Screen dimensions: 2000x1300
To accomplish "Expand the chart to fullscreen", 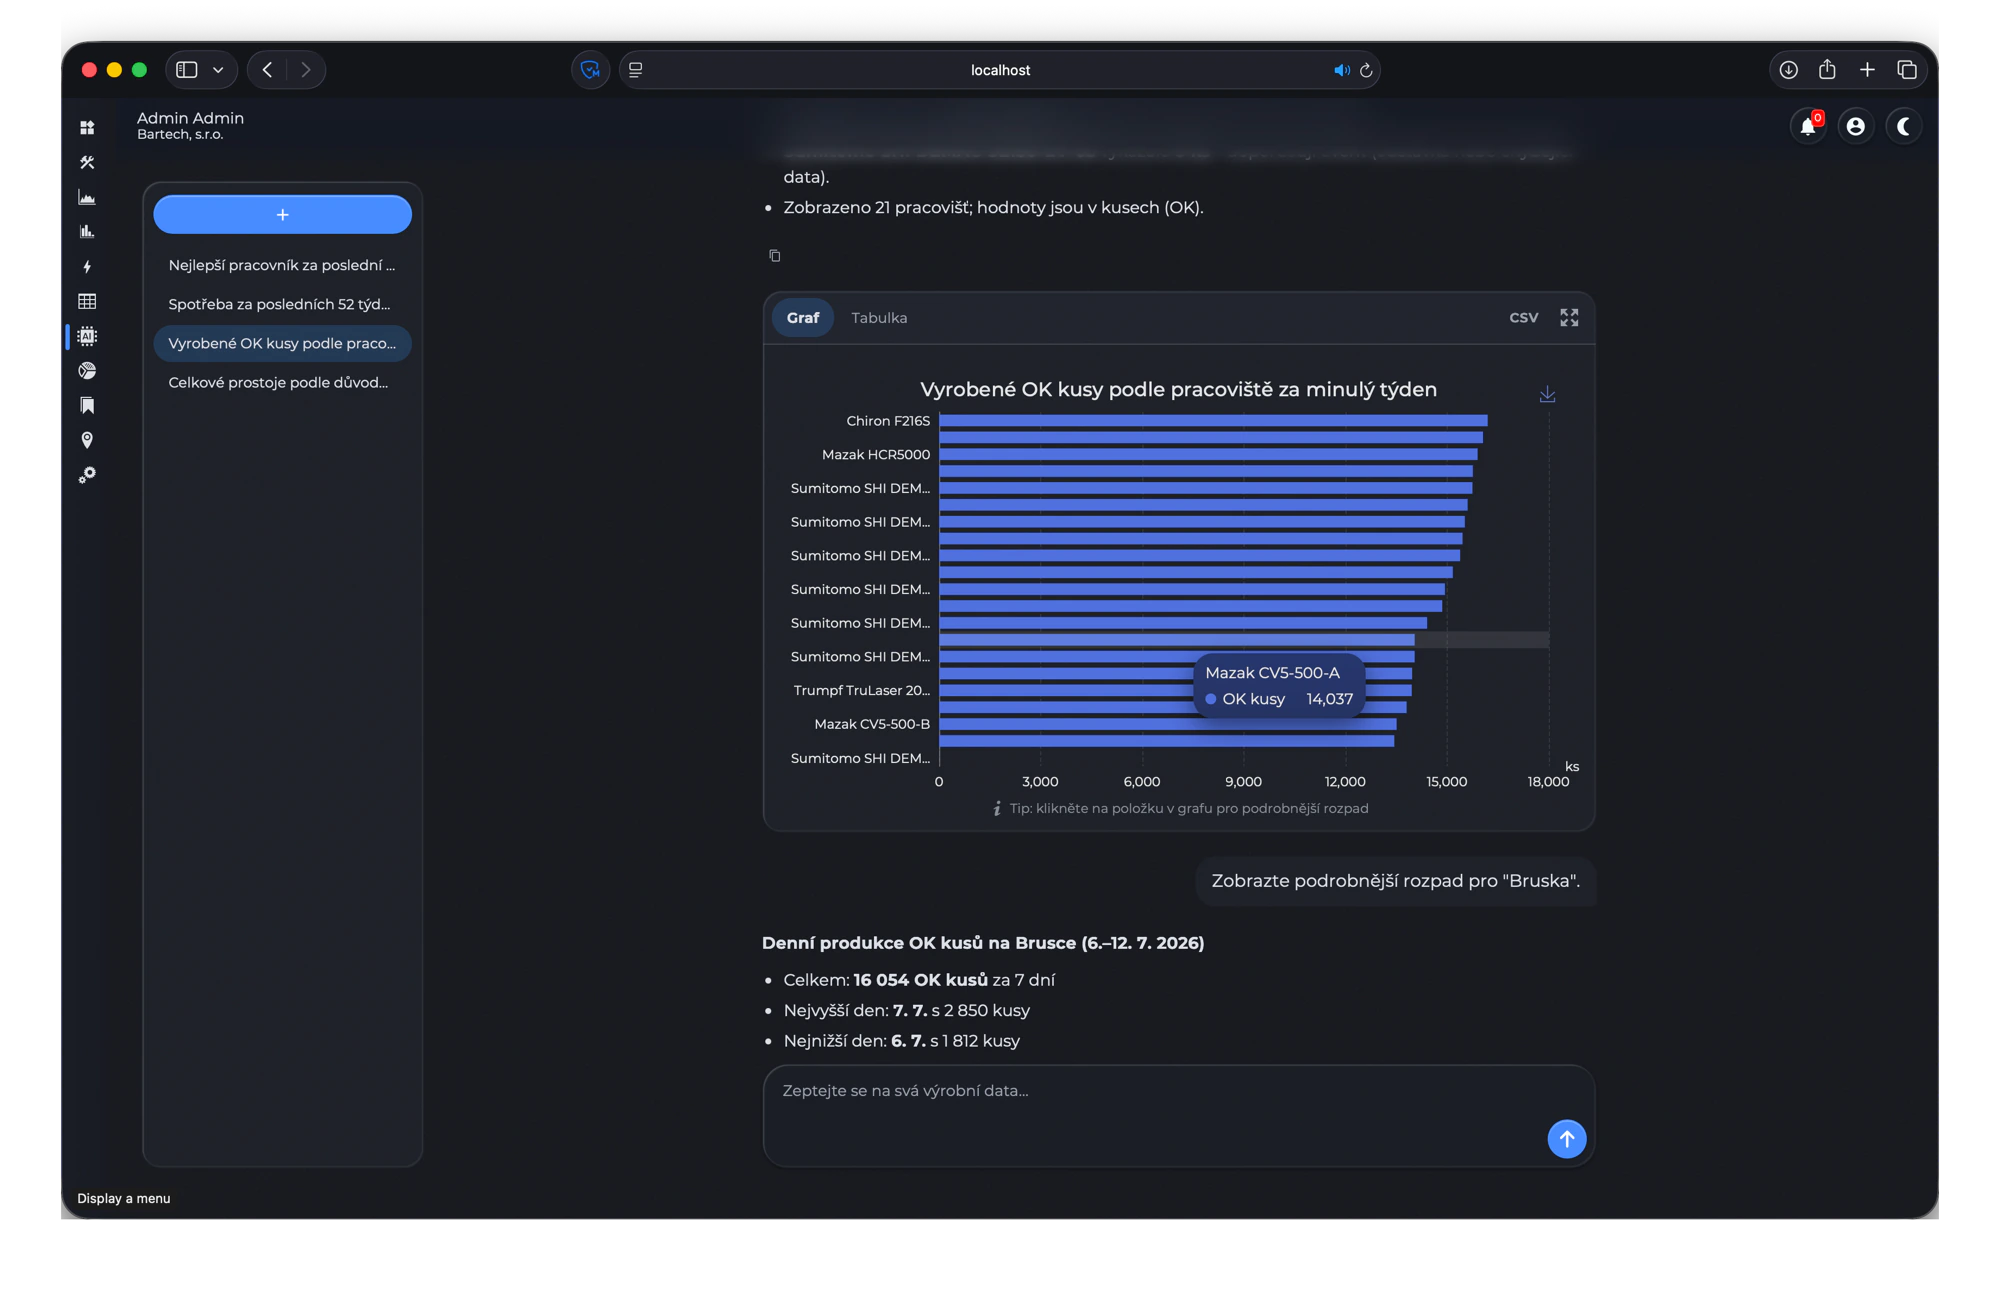I will [1569, 317].
